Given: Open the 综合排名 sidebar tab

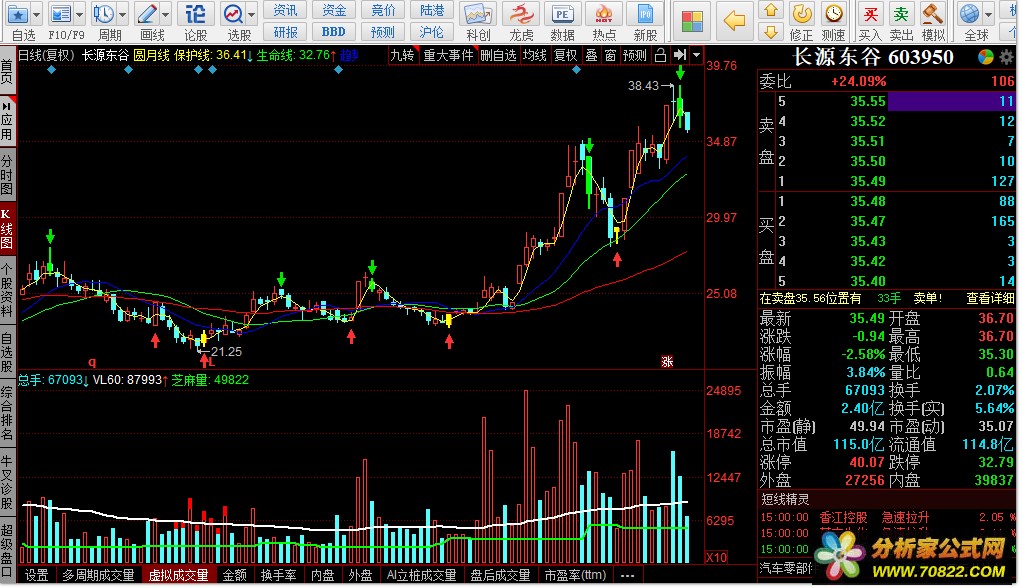Looking at the screenshot, I should click(7, 414).
